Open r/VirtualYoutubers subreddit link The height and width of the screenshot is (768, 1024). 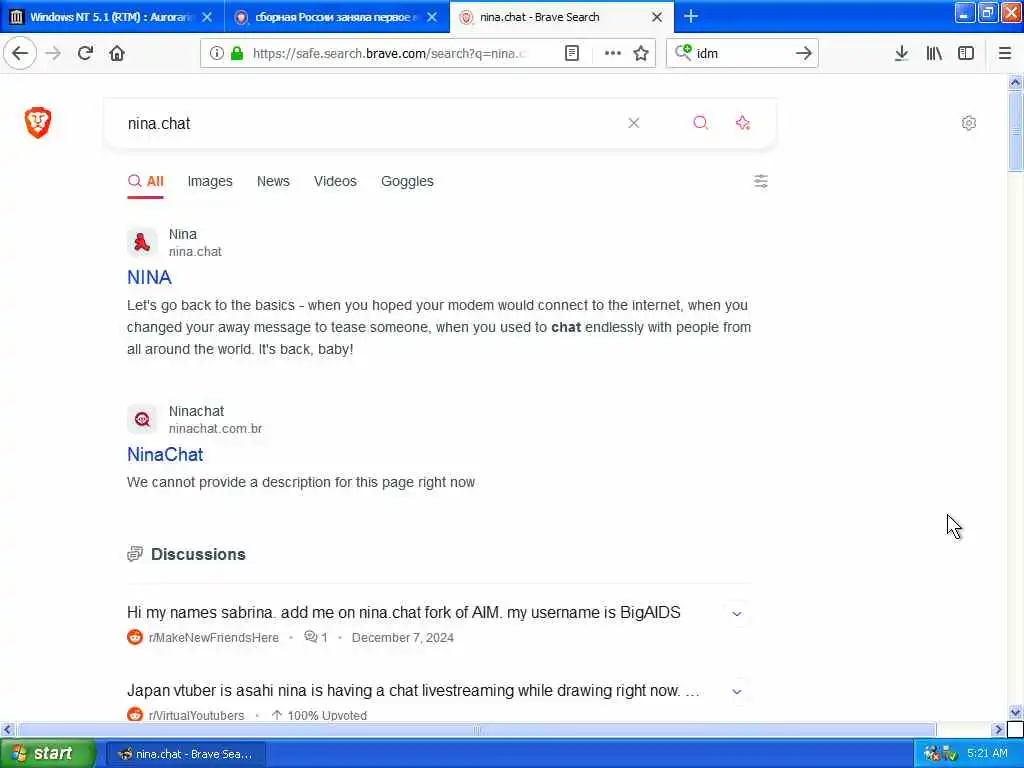197,715
